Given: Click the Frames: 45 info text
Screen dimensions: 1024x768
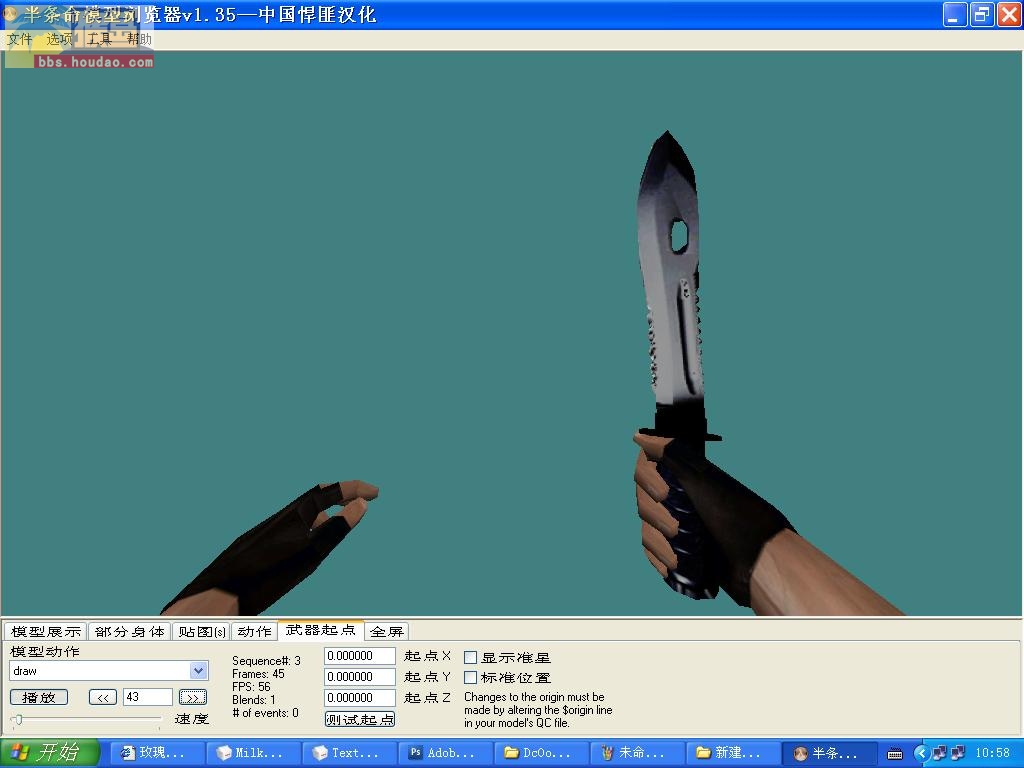Looking at the screenshot, I should (259, 674).
